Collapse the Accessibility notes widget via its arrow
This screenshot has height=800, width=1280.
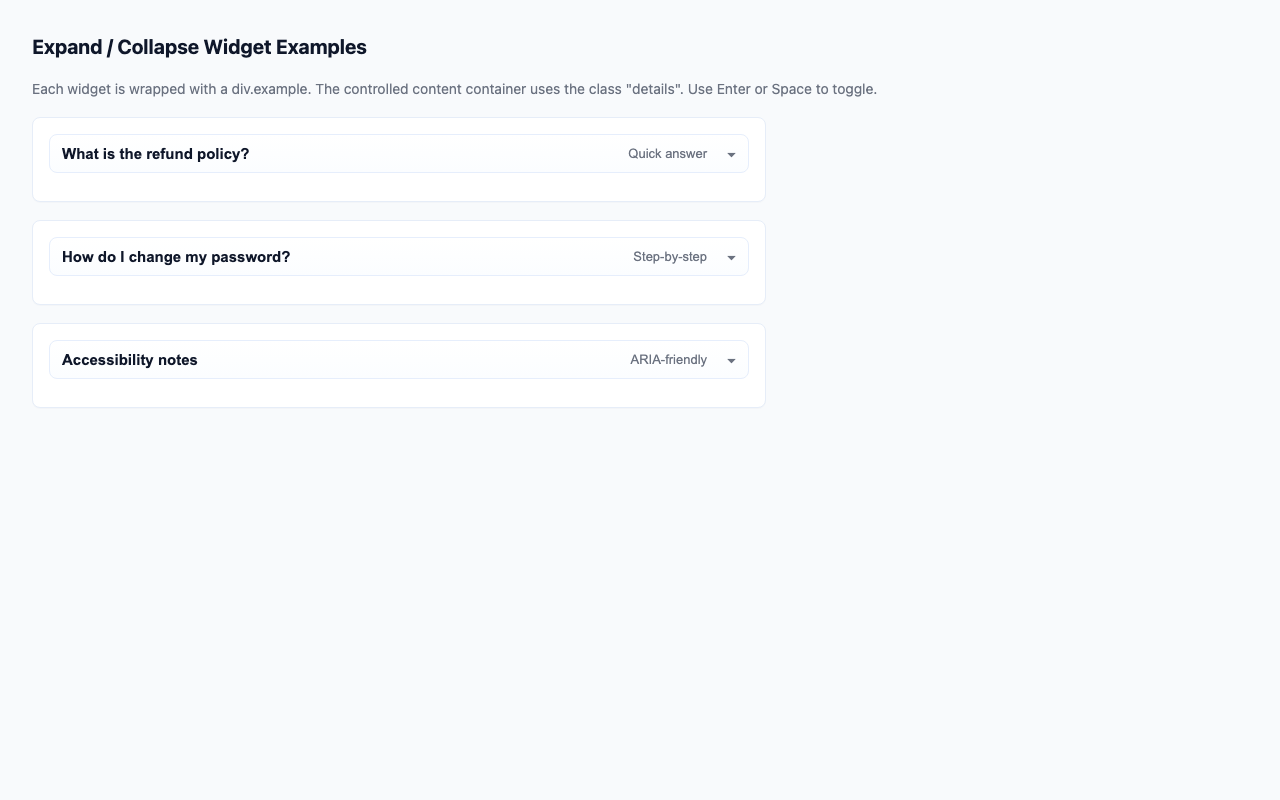coord(731,360)
